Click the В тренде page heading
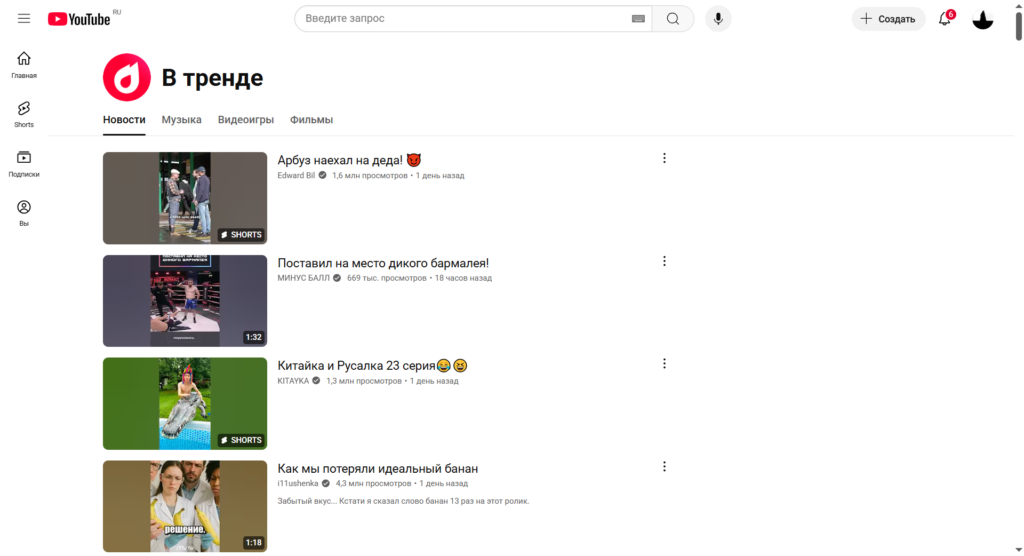Image resolution: width=1024 pixels, height=556 pixels. 212,78
